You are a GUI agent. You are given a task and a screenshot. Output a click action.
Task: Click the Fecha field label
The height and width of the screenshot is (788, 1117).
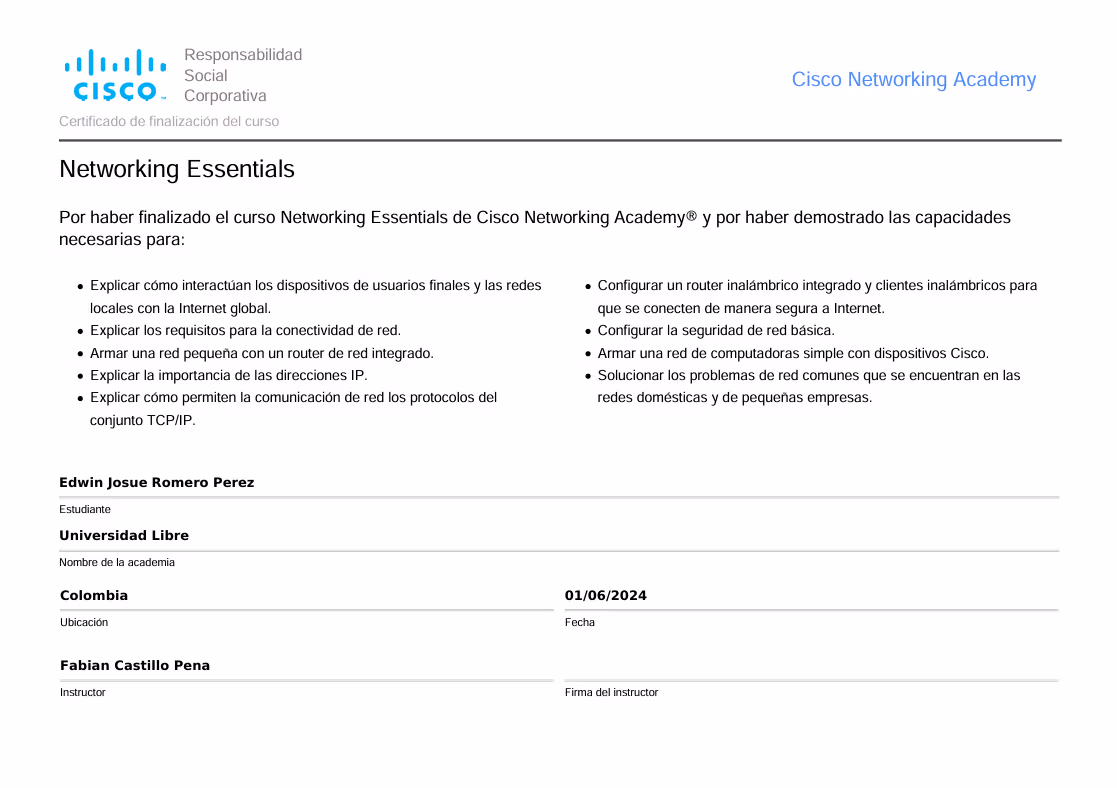coord(579,622)
